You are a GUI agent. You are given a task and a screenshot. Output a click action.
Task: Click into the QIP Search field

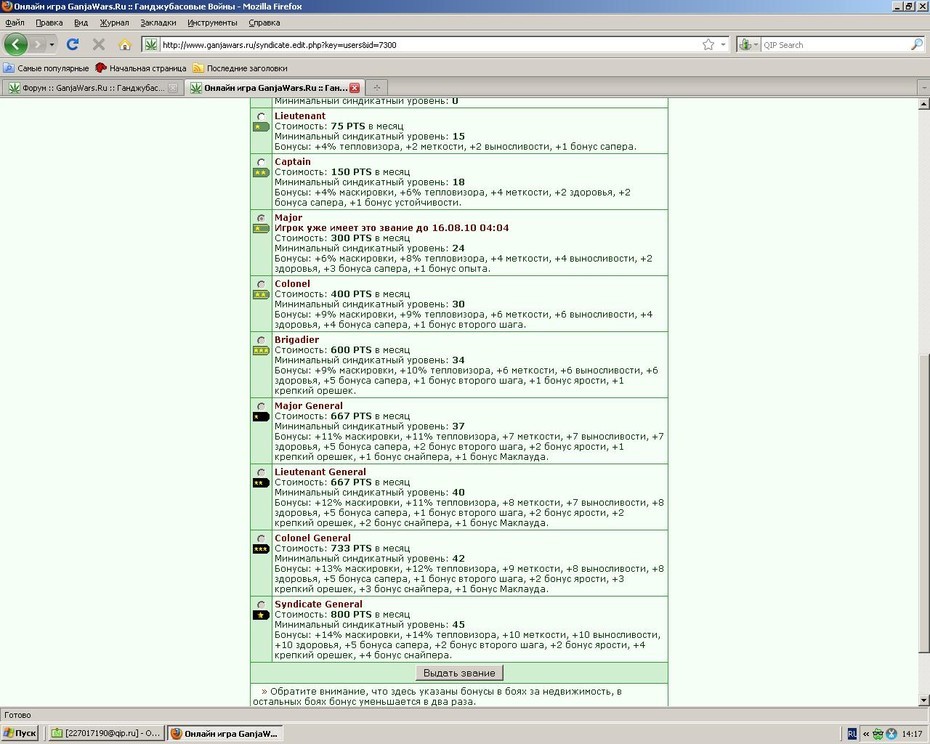[x=835, y=44]
